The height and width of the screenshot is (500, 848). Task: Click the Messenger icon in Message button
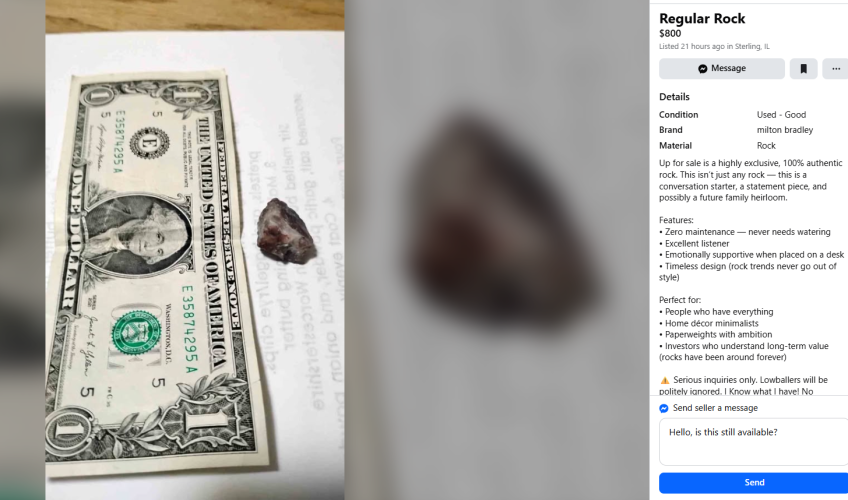[703, 69]
